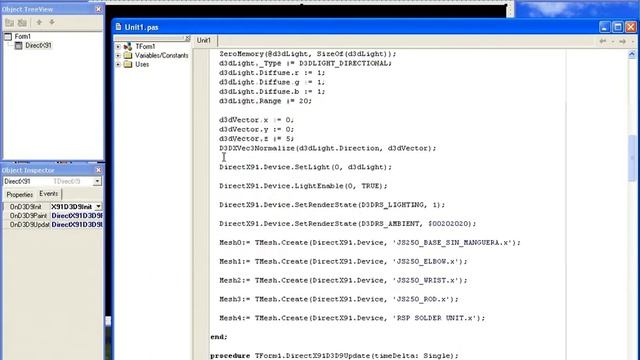Click the LightEnable(0, TRUE) line
Screen dimensions: 640x360
[x=303, y=186]
